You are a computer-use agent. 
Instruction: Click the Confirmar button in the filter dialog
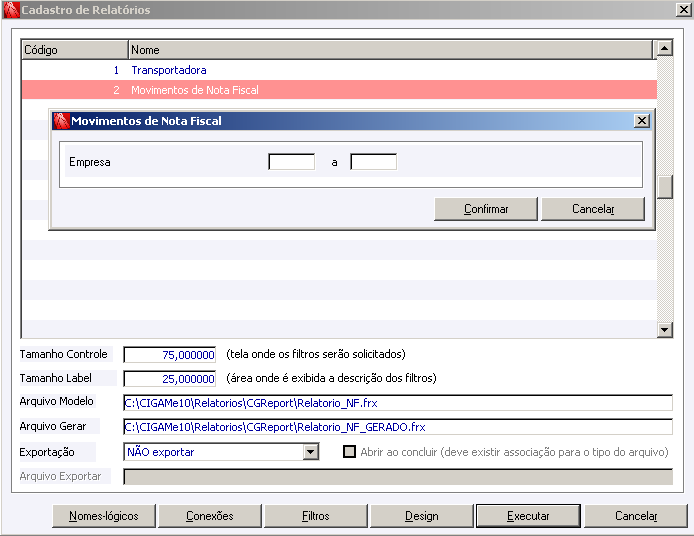tap(486, 209)
